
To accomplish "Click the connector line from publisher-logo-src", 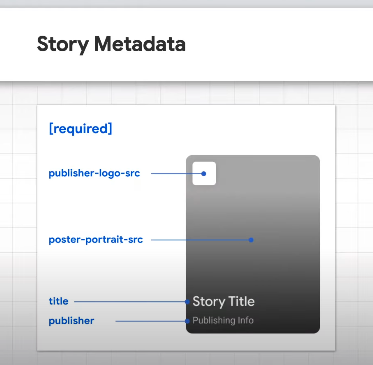I will click(176, 173).
